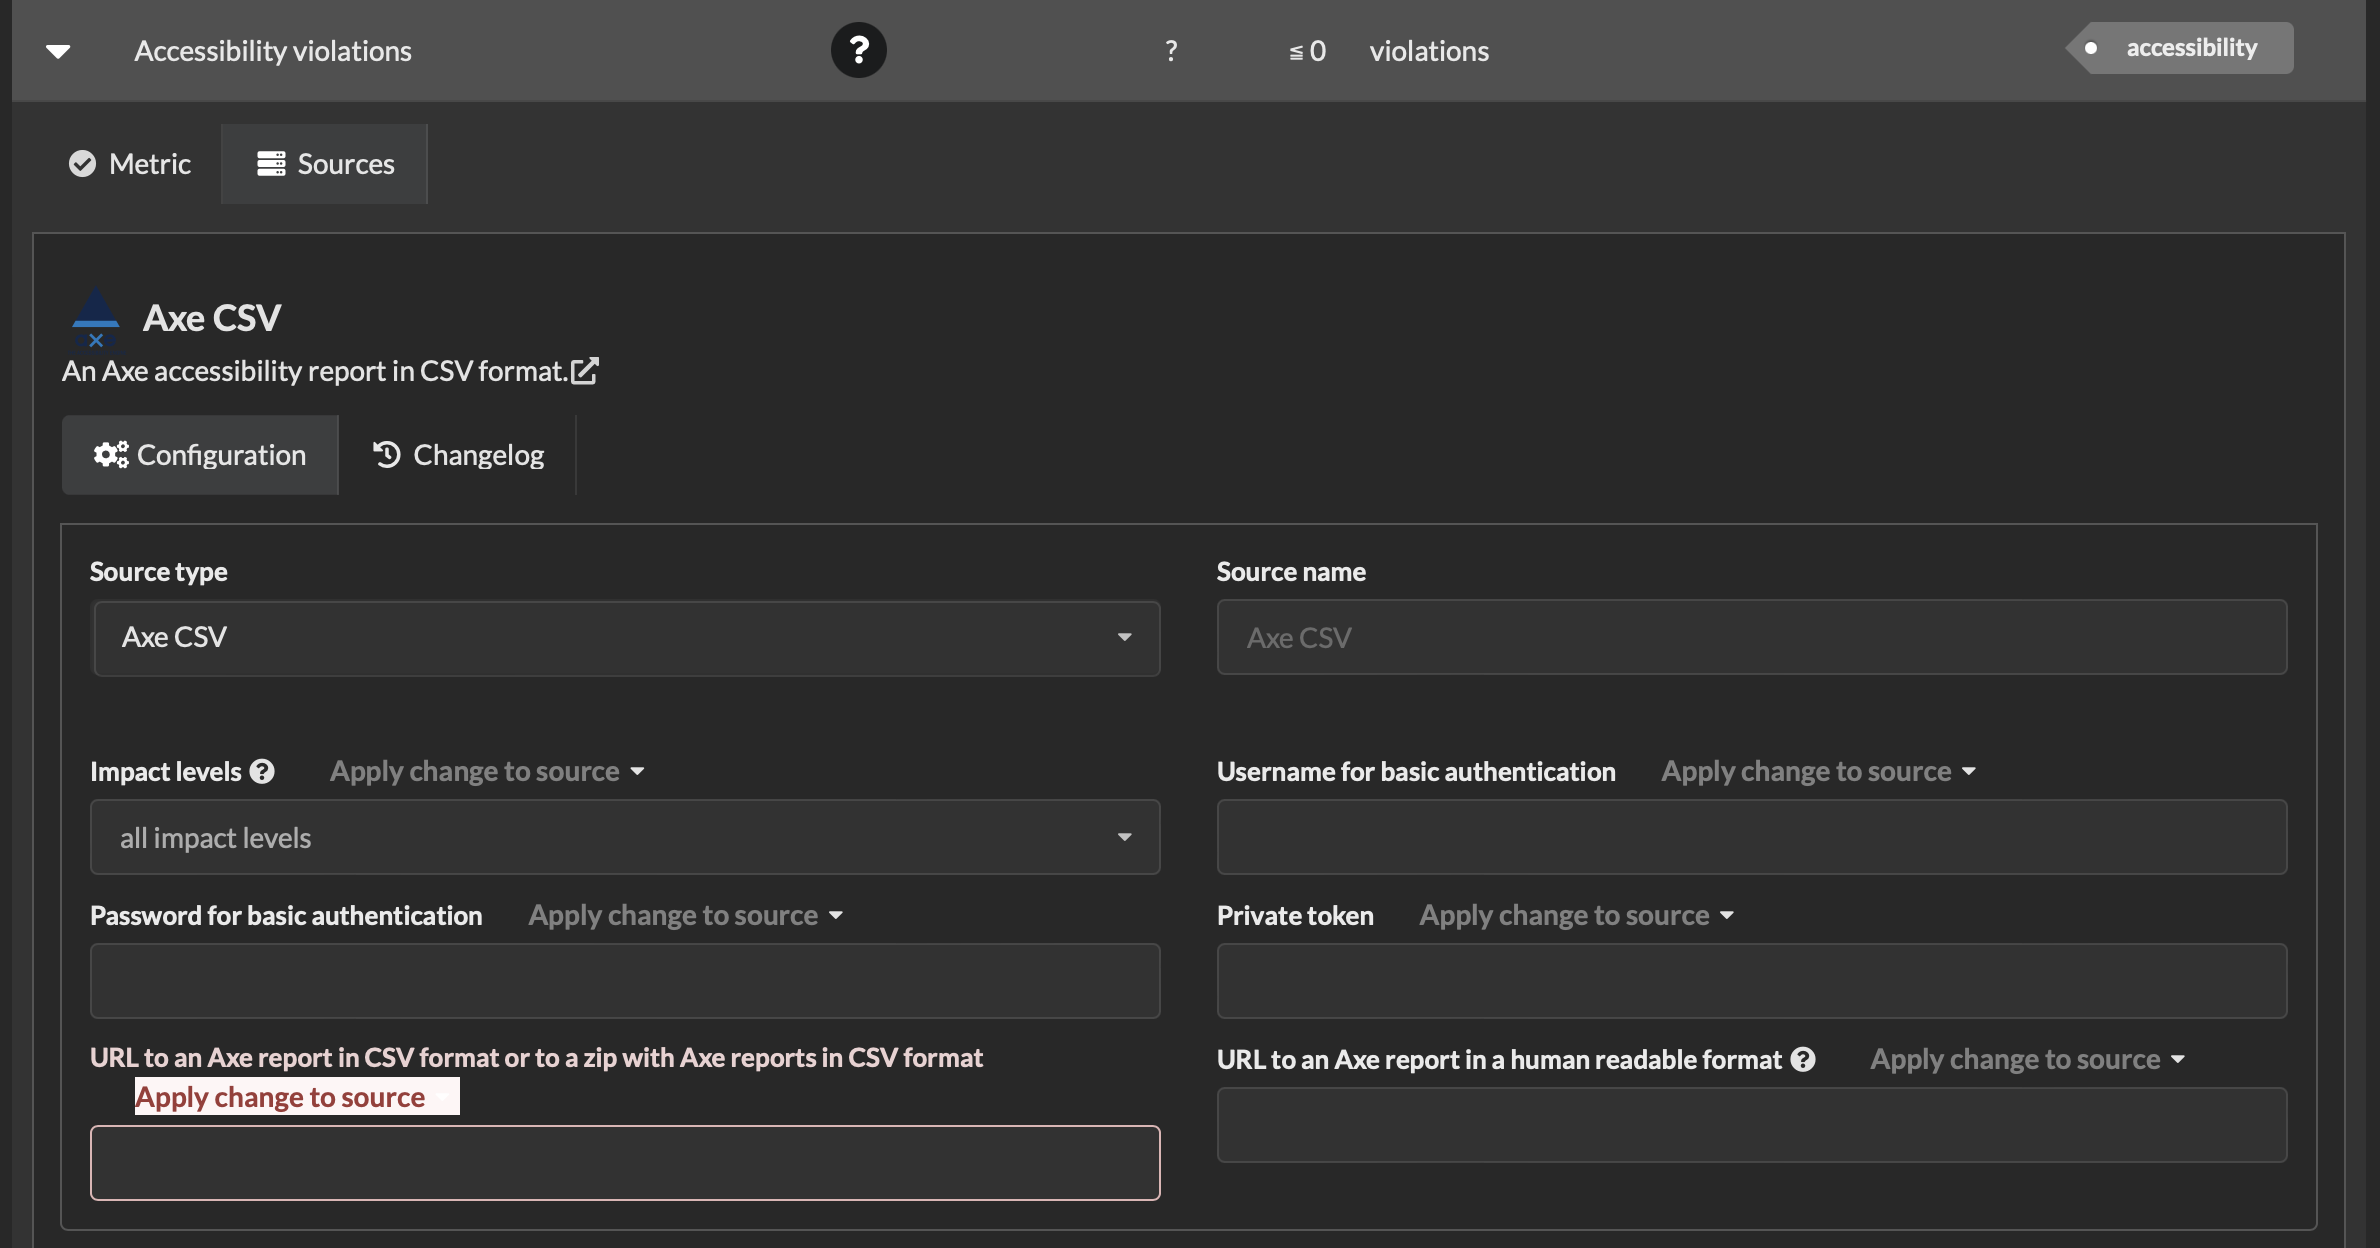
Task: Click the Accessibility violations metric name
Action: (273, 51)
